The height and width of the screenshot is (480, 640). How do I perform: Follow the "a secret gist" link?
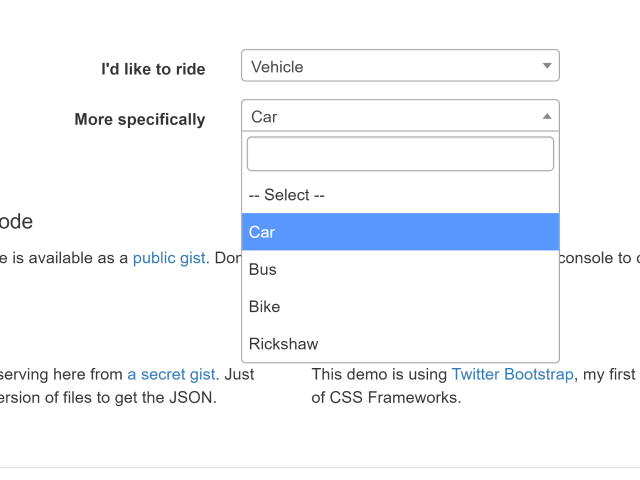click(171, 374)
